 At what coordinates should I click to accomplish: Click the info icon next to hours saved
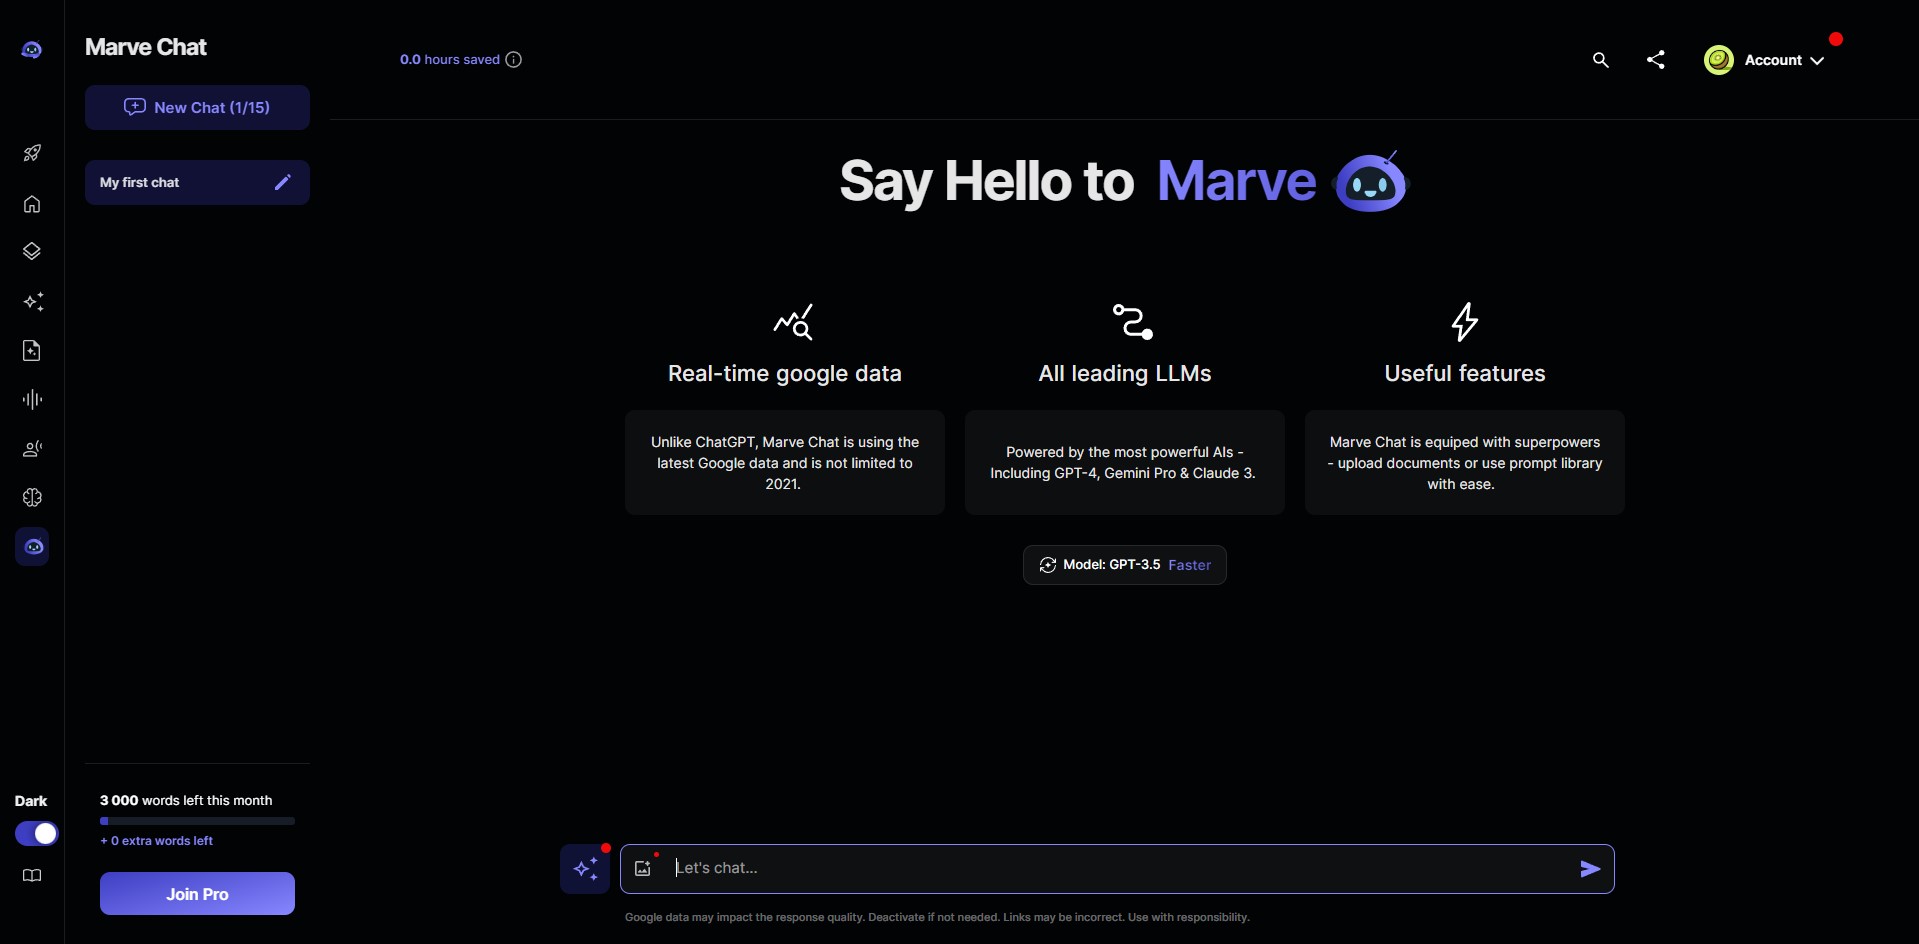(x=514, y=60)
